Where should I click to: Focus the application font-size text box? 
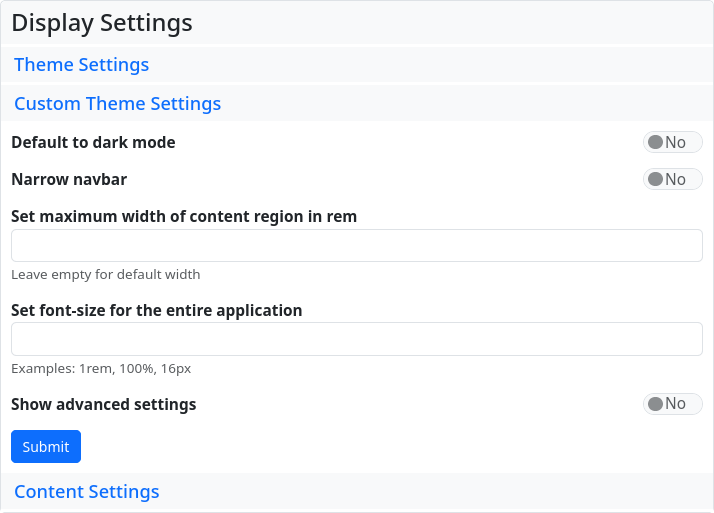click(356, 339)
